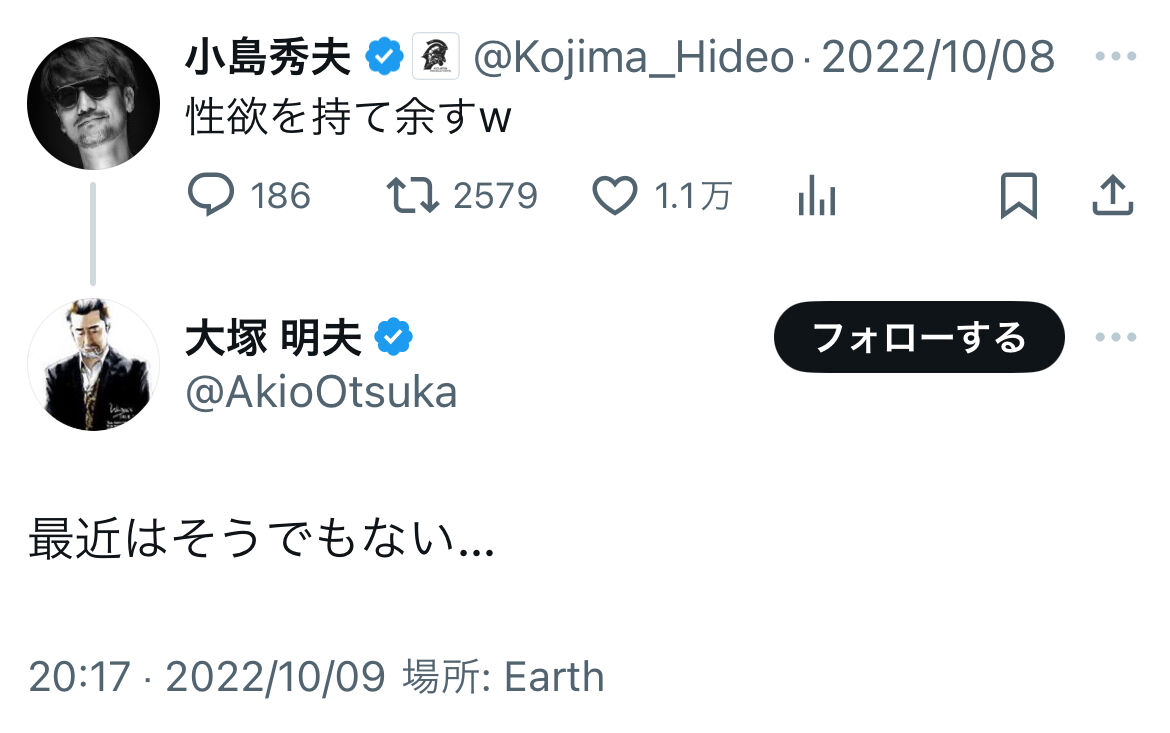The height and width of the screenshot is (733, 1170).
Task: Open the @AkioOtsuka profile handle
Action: (321, 393)
